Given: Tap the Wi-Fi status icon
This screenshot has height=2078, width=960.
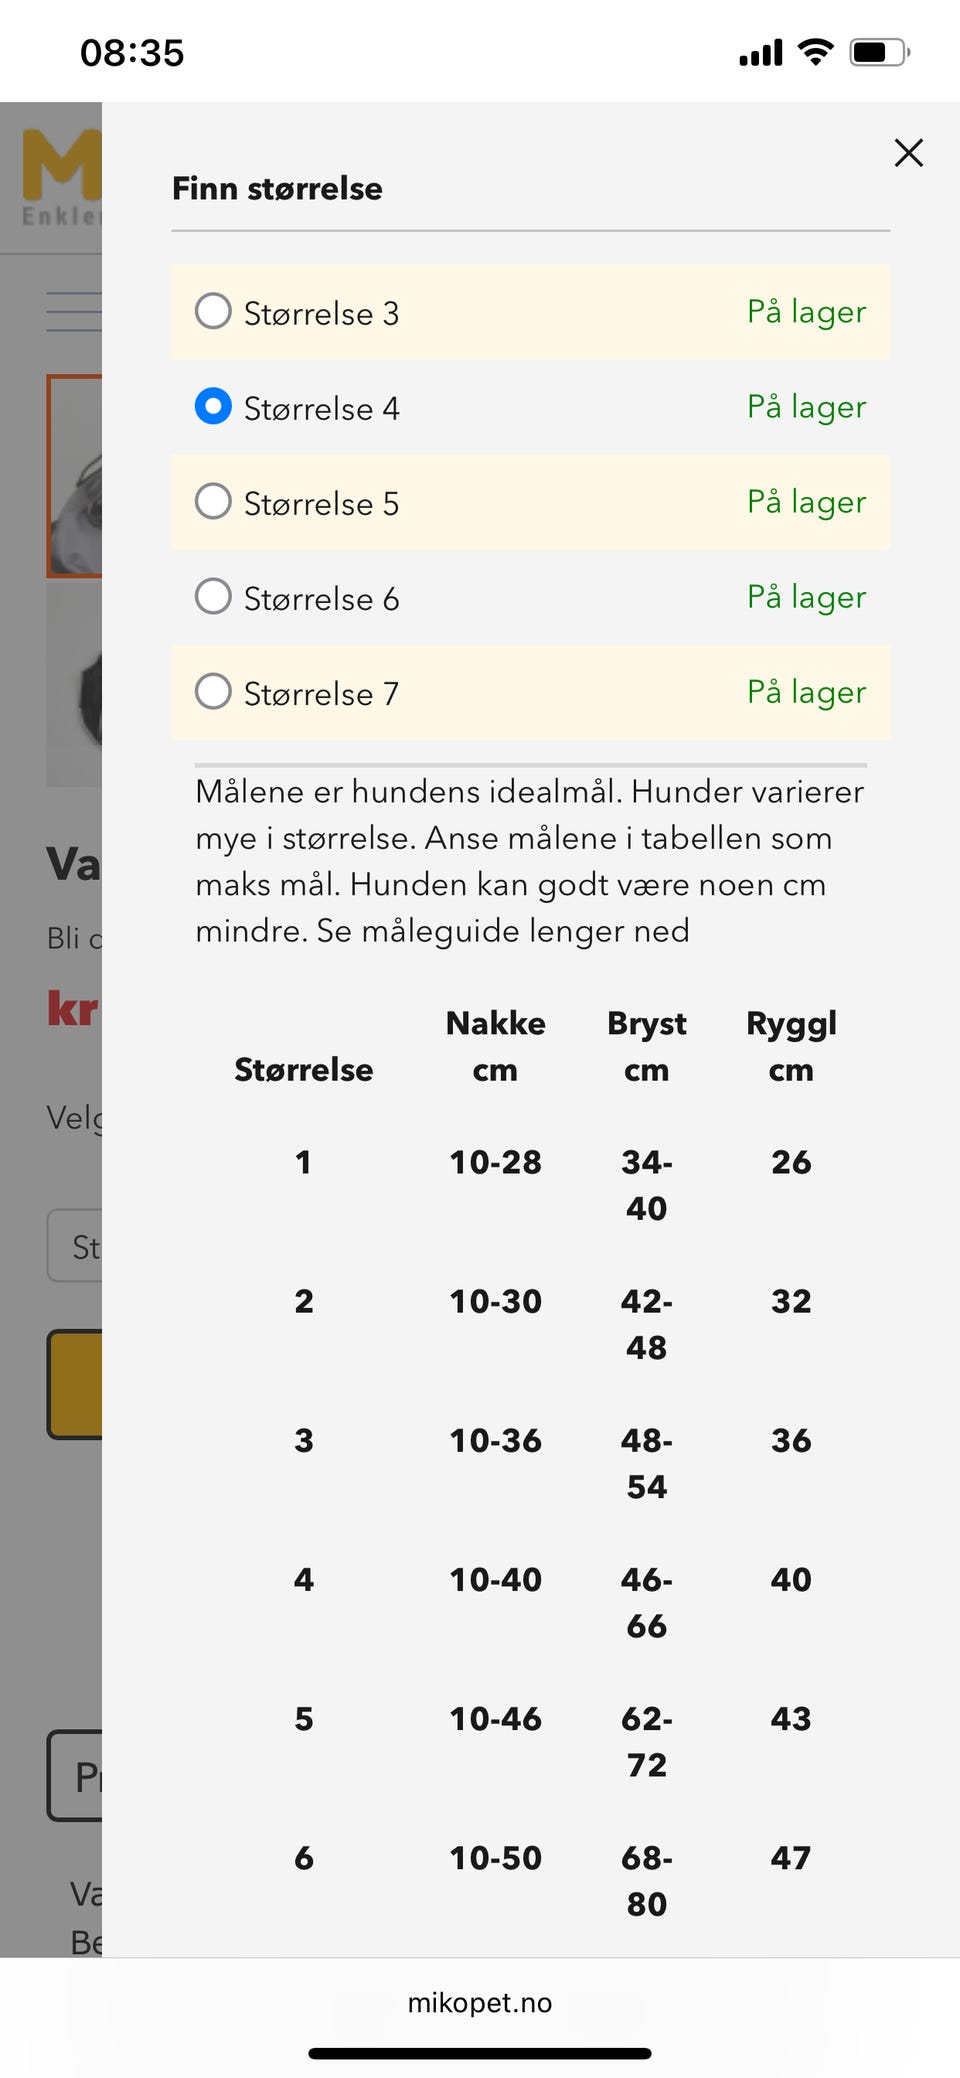Looking at the screenshot, I should tap(816, 52).
